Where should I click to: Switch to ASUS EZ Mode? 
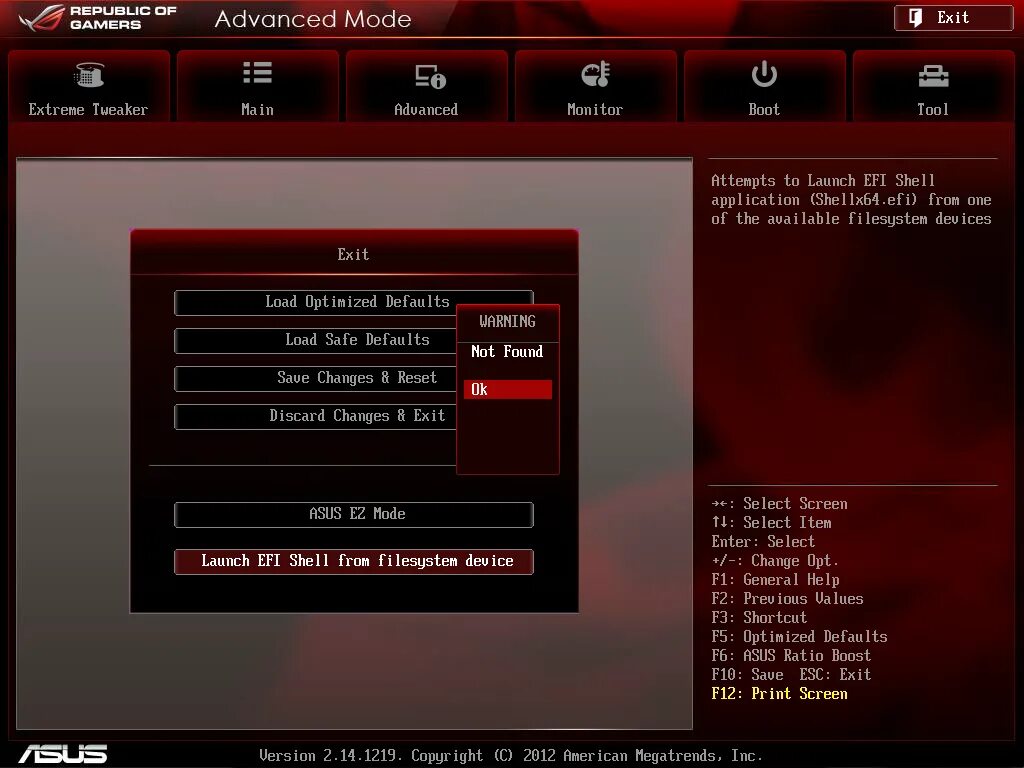[354, 515]
